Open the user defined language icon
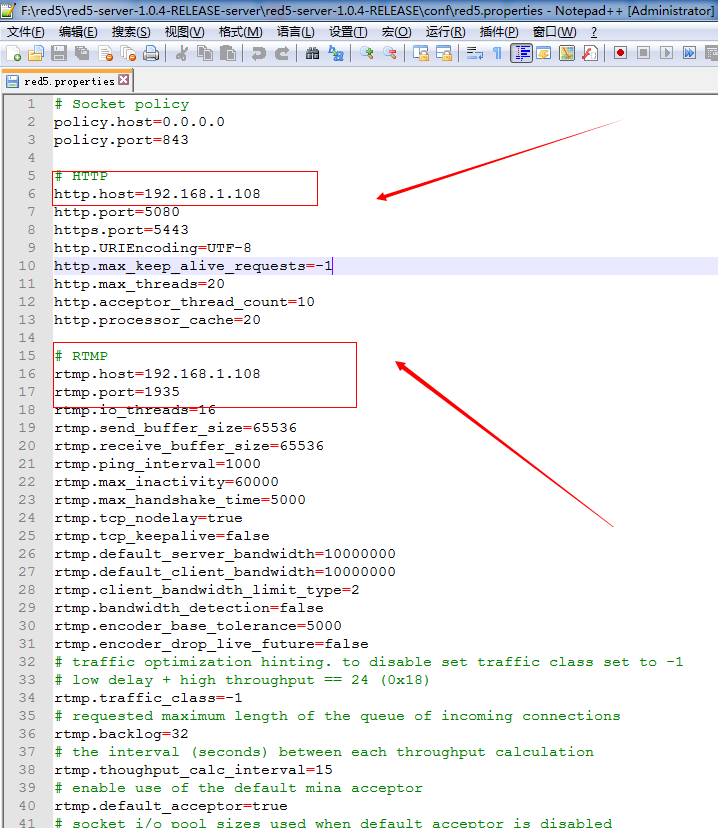 tap(543, 53)
